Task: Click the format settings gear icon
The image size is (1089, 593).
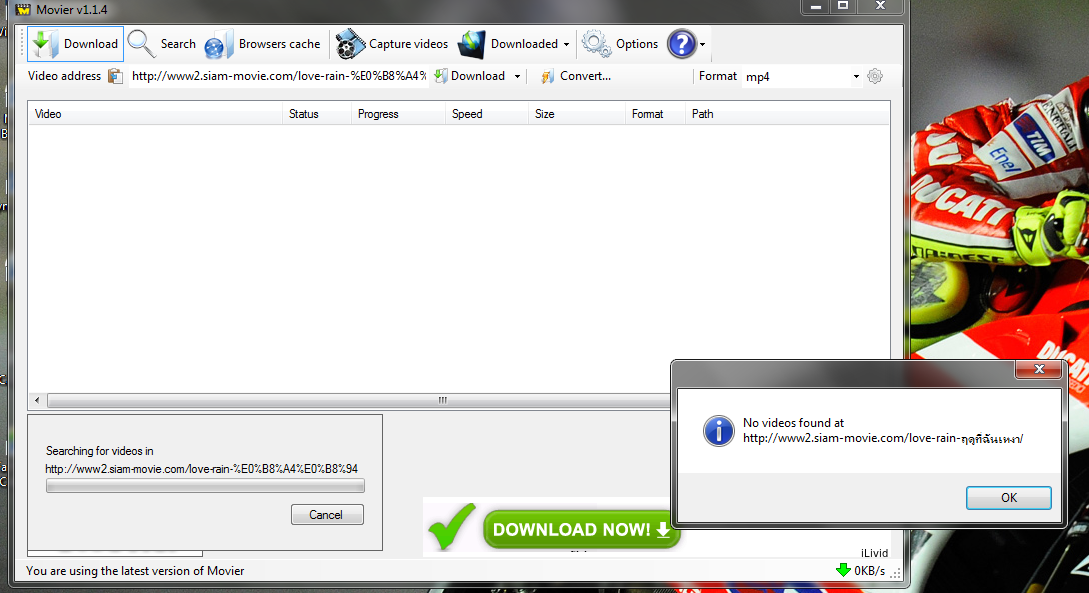Action: coord(875,76)
